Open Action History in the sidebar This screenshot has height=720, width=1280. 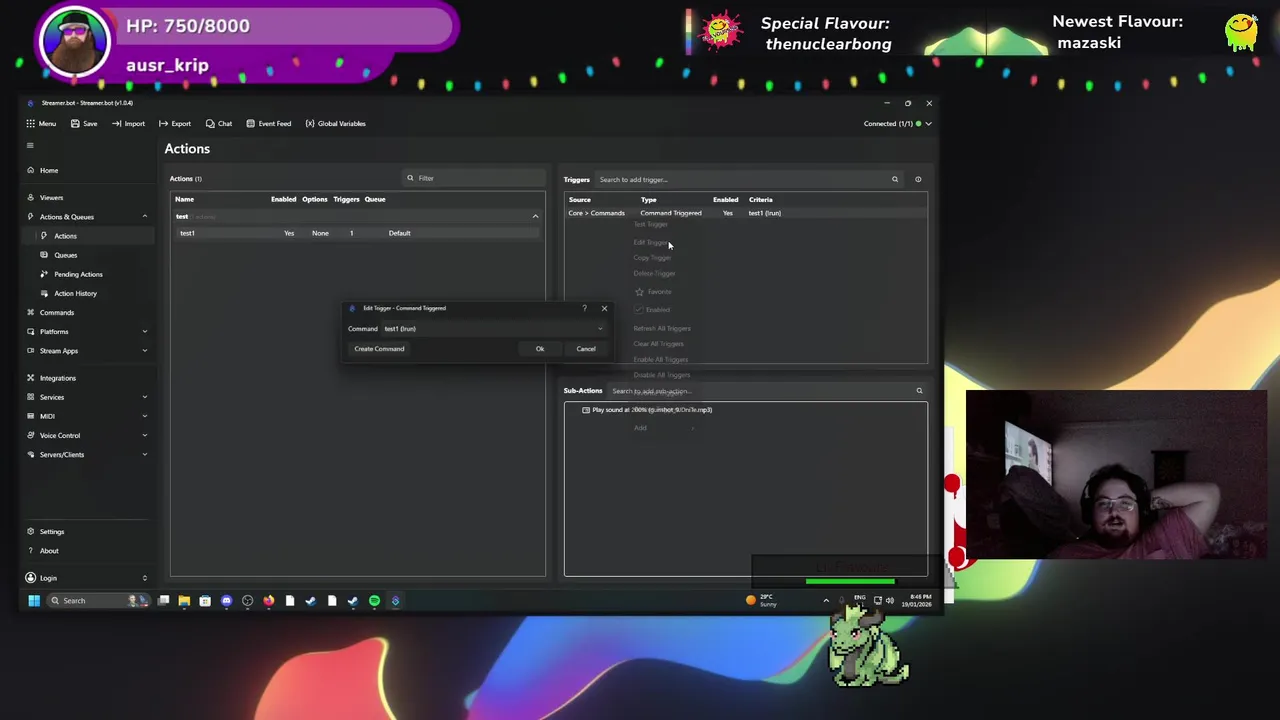(x=75, y=293)
